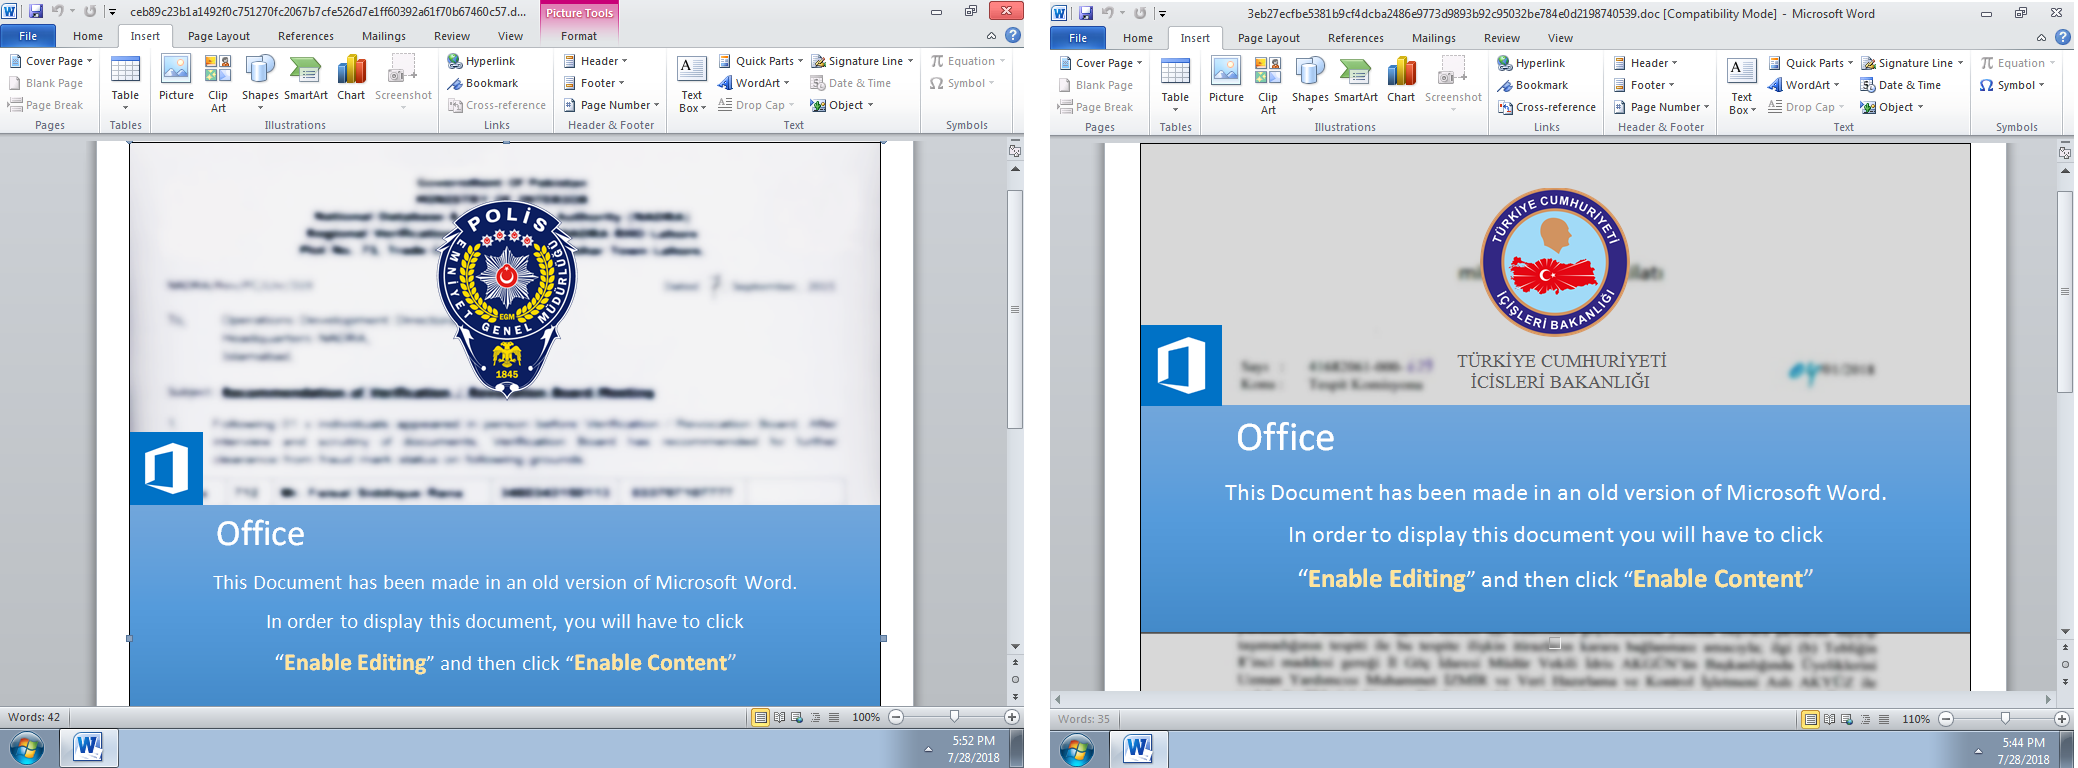Click the Word taskbar icon on the right taskbar
Viewport: 2078px width, 768px height.
click(x=1138, y=749)
